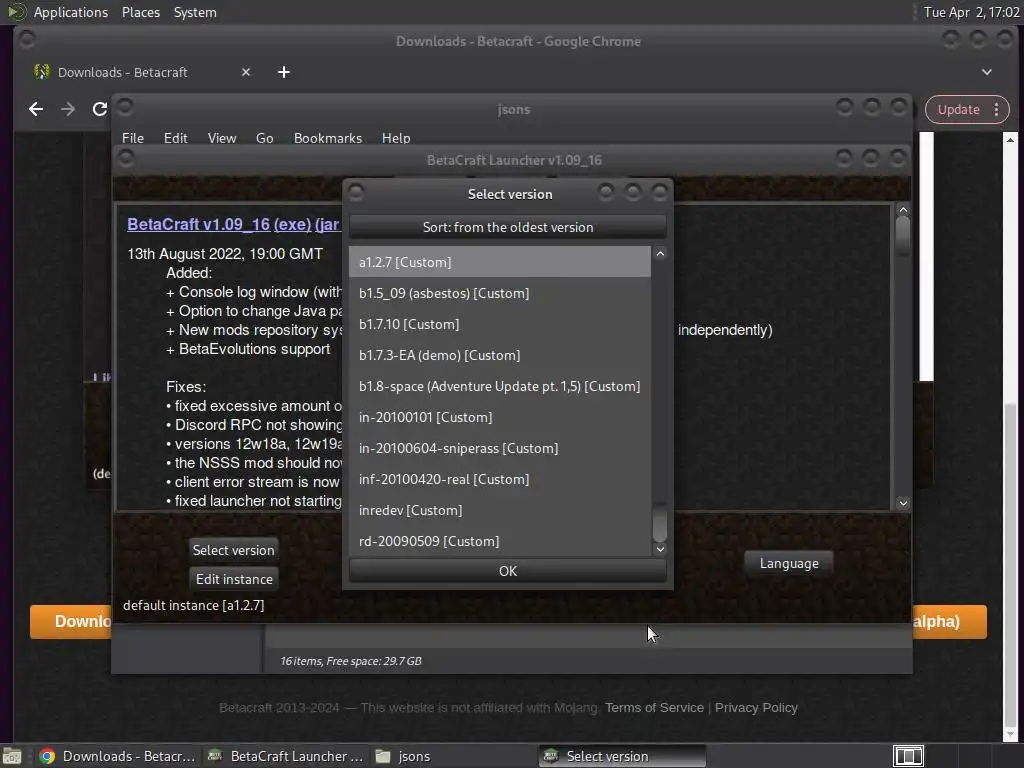Click window menu icon of BetaCraft Launcher

pyautogui.click(x=126, y=157)
